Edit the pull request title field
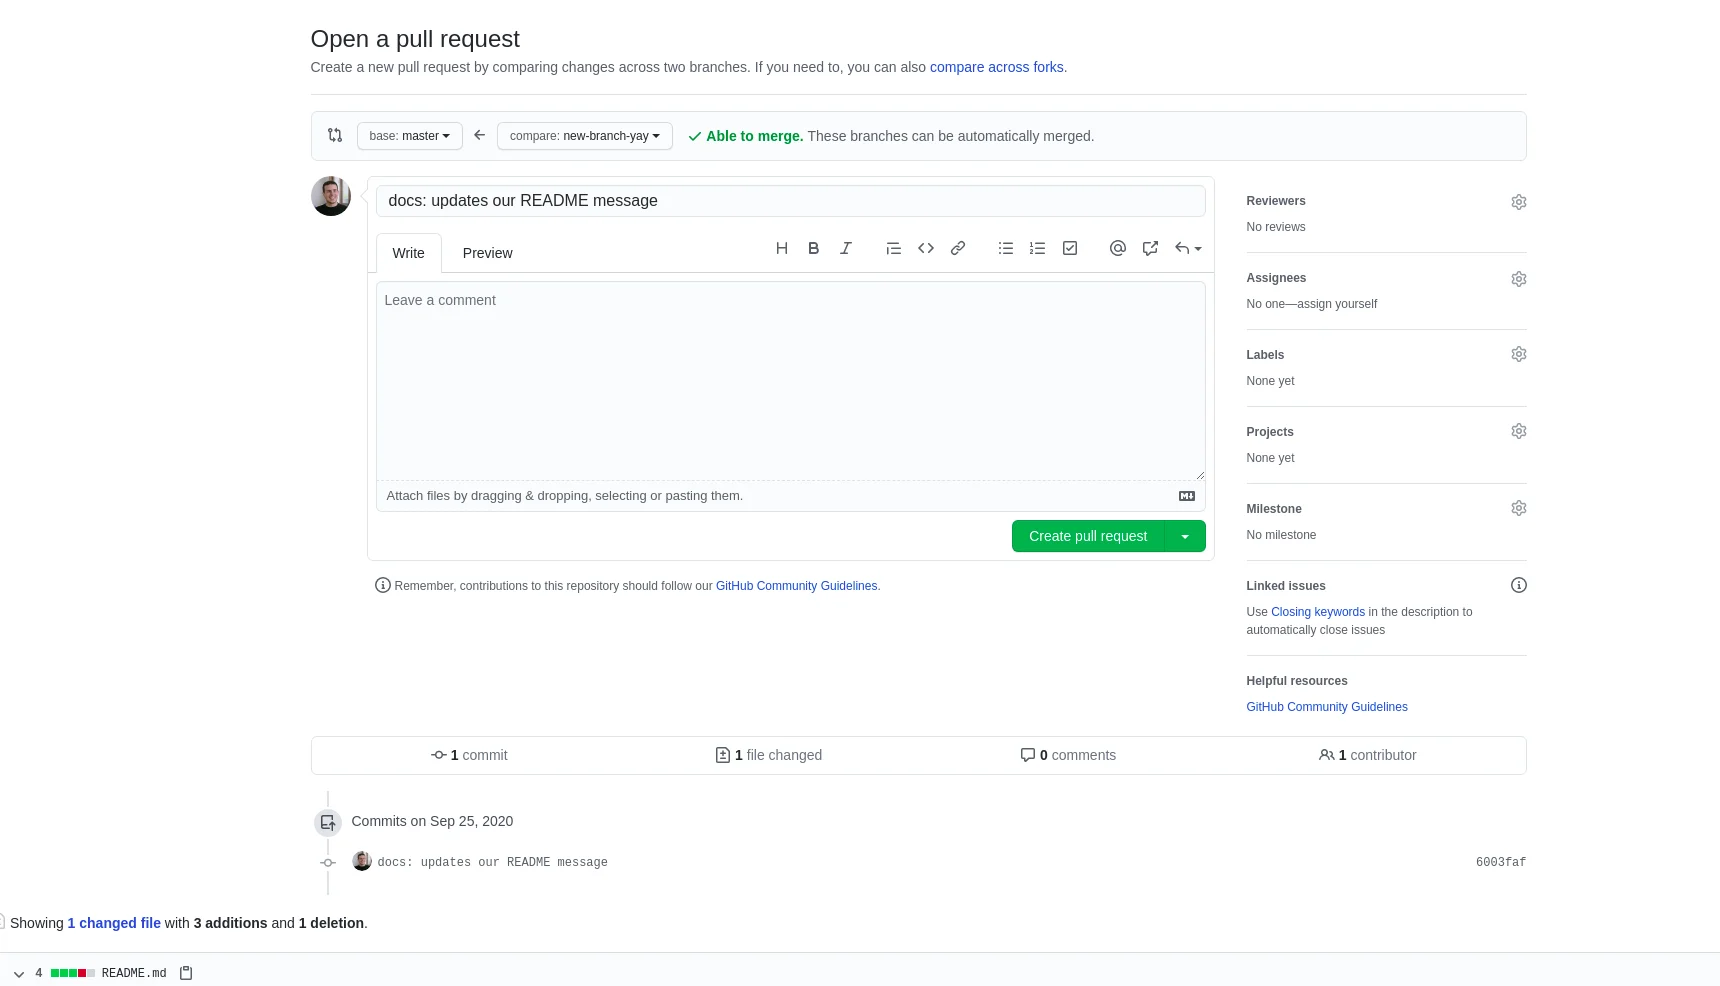This screenshot has width=1720, height=986. (790, 200)
